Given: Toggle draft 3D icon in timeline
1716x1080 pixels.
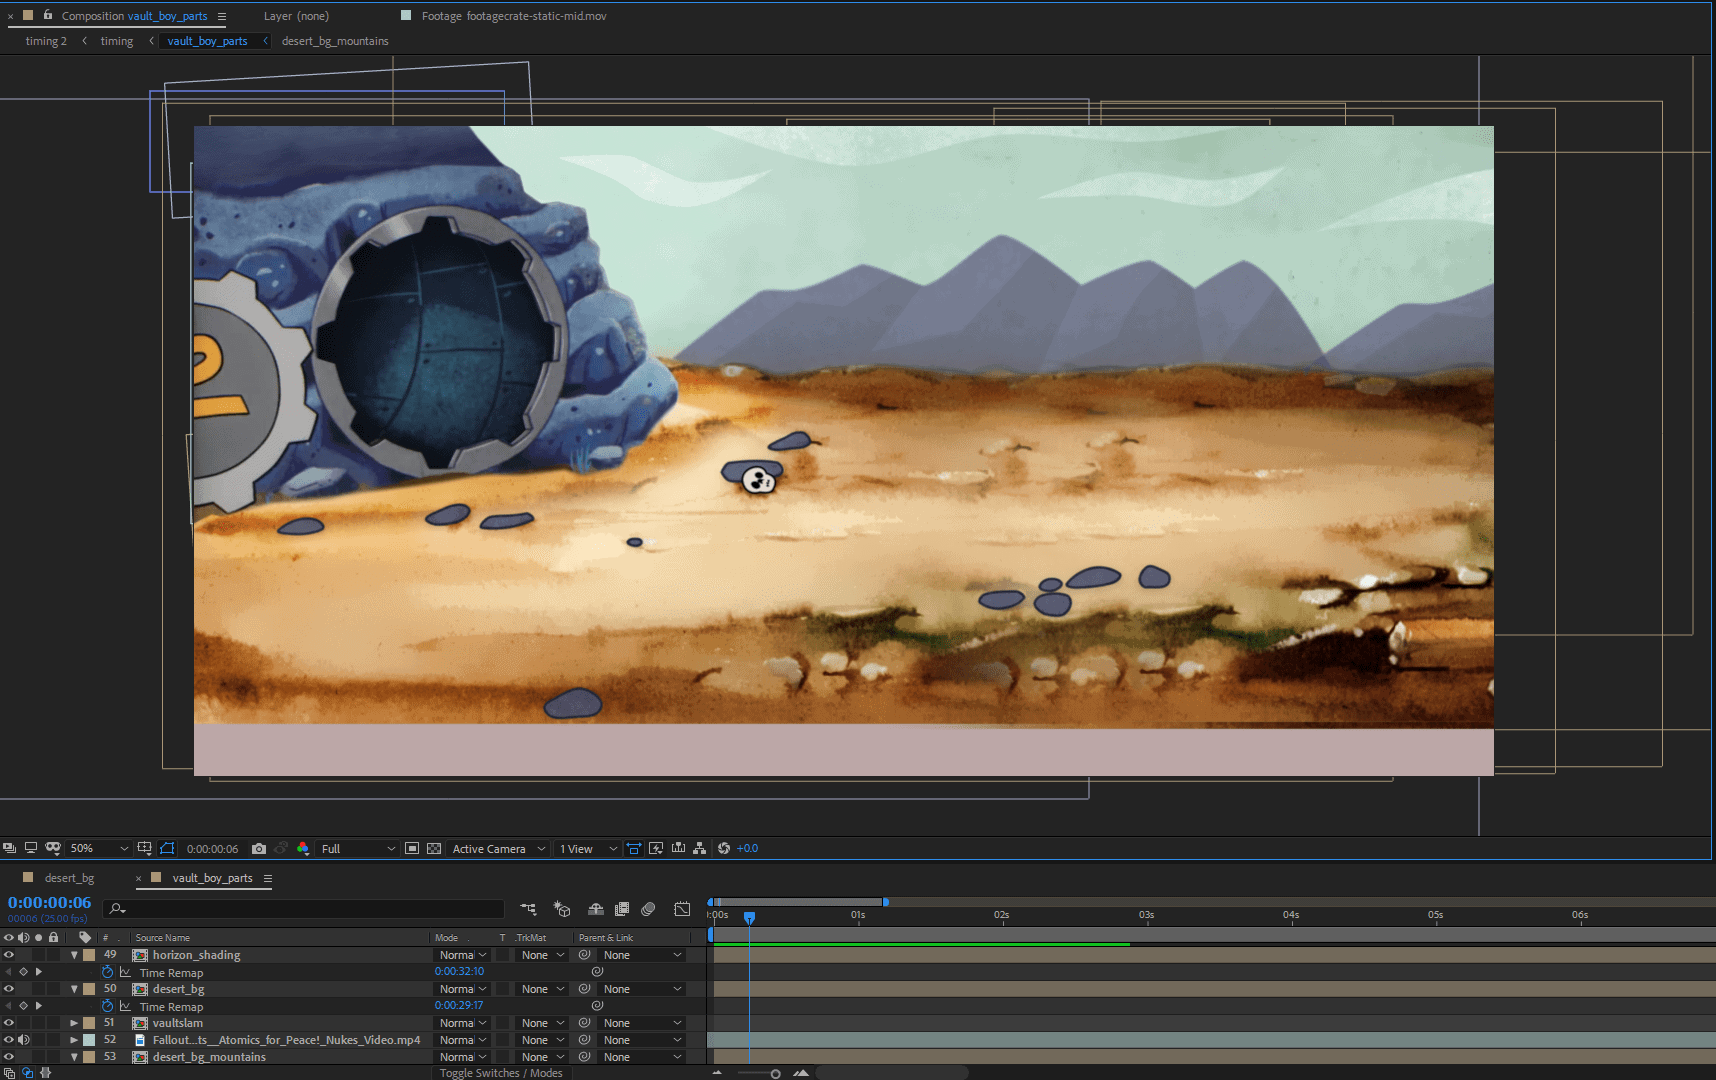Looking at the screenshot, I should [562, 909].
